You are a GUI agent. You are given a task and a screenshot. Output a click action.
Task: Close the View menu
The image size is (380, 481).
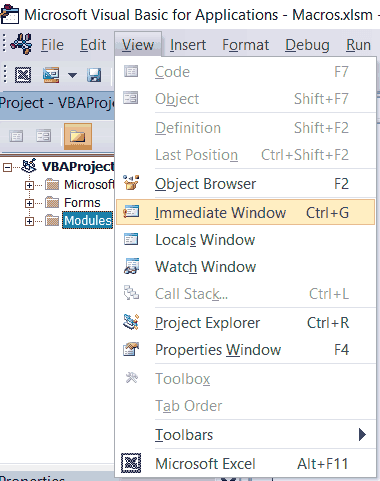tap(138, 44)
